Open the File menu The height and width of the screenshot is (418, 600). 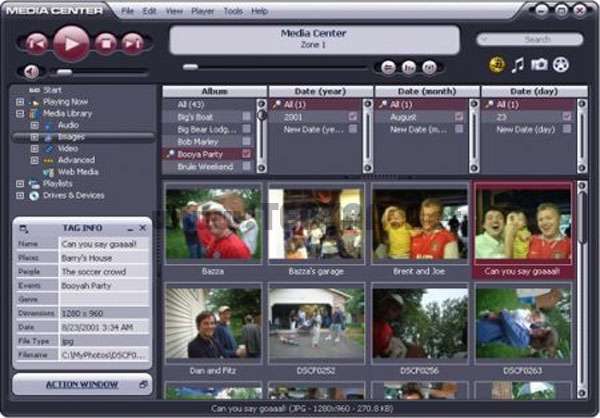[x=127, y=11]
